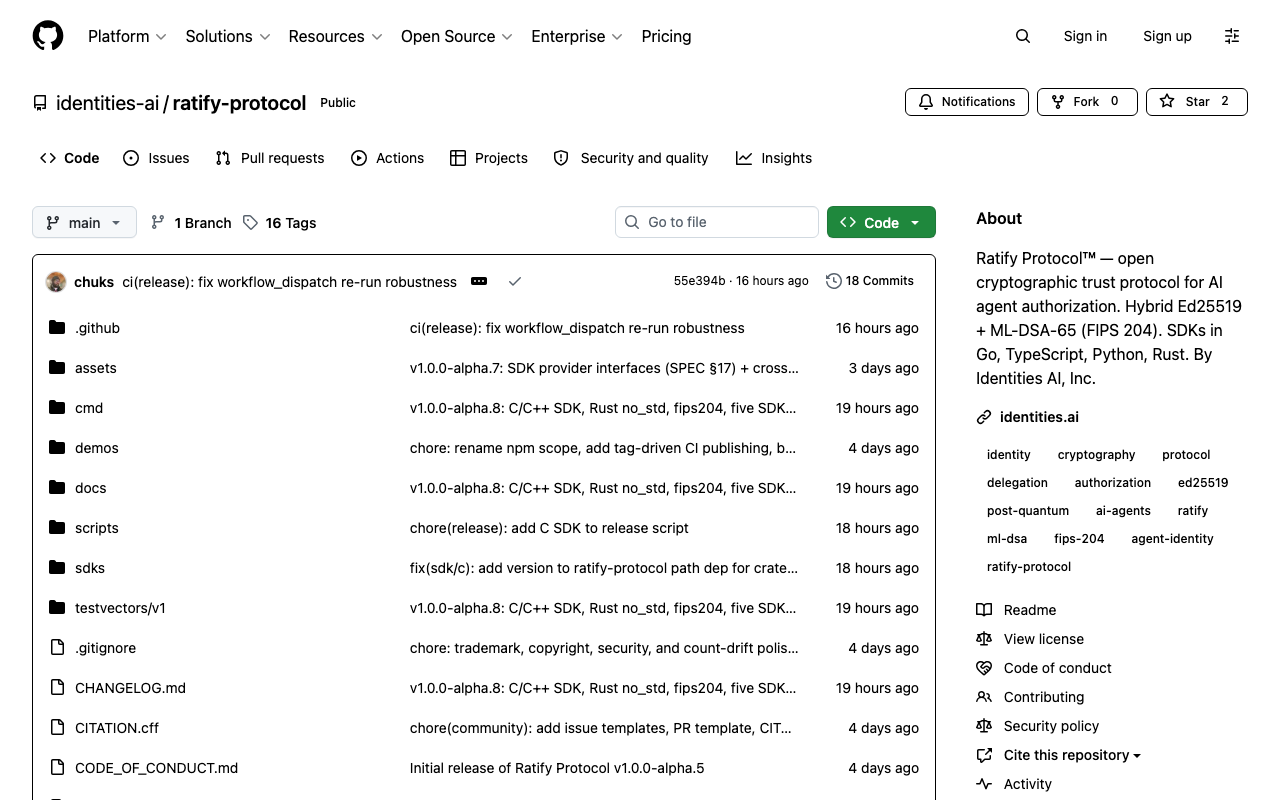Open the delegation topic tag
This screenshot has width=1280, height=800.
[x=1017, y=482]
